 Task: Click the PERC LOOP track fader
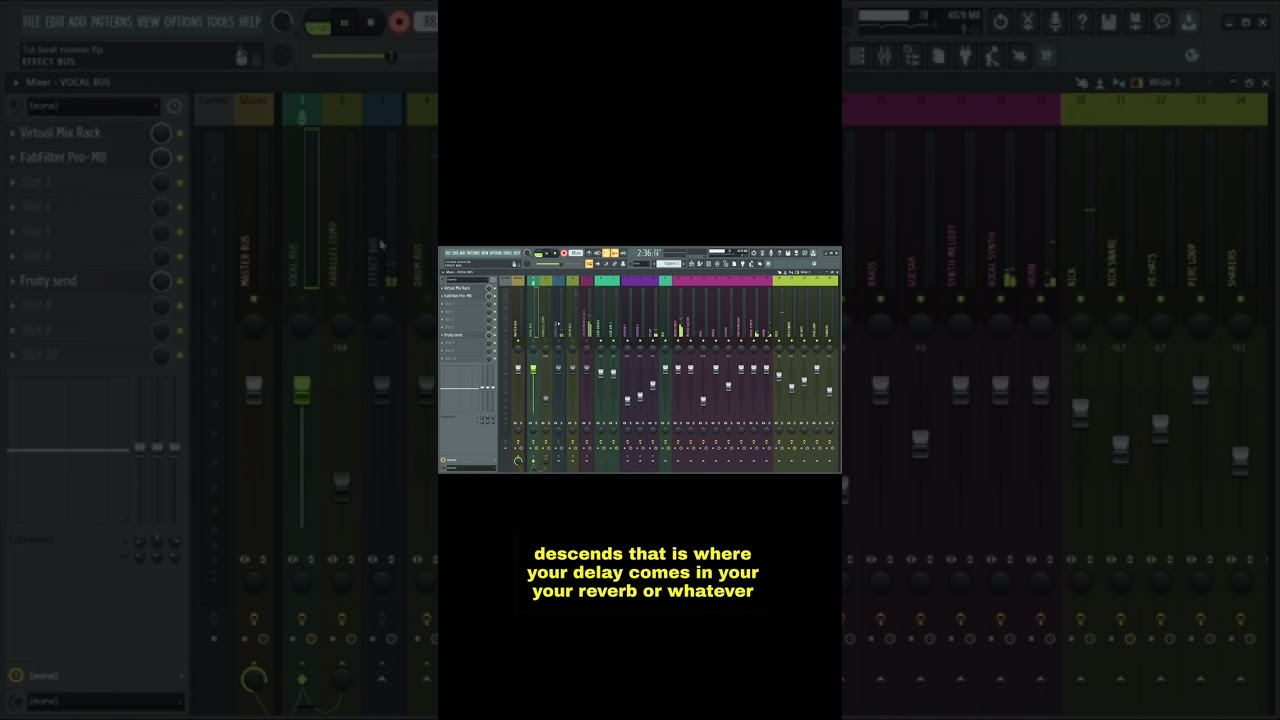[x=817, y=369]
